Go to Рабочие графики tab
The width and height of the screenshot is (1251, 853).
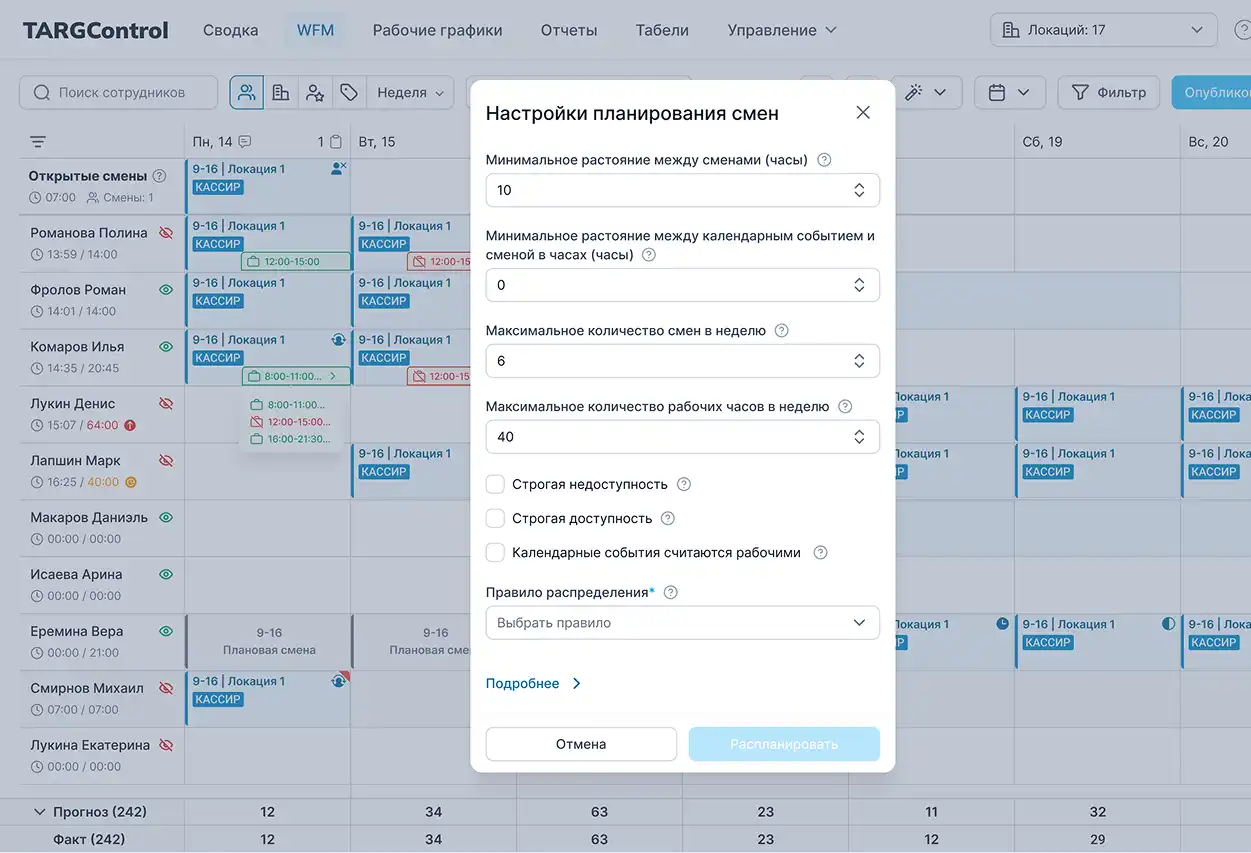pos(438,30)
